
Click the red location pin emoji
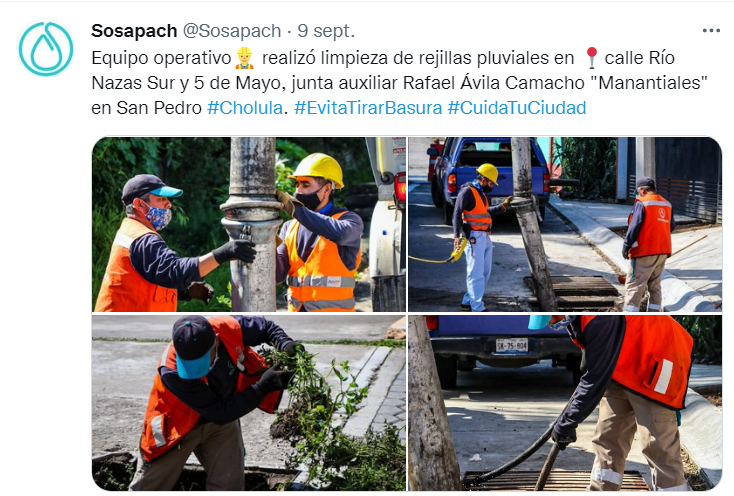[592, 58]
